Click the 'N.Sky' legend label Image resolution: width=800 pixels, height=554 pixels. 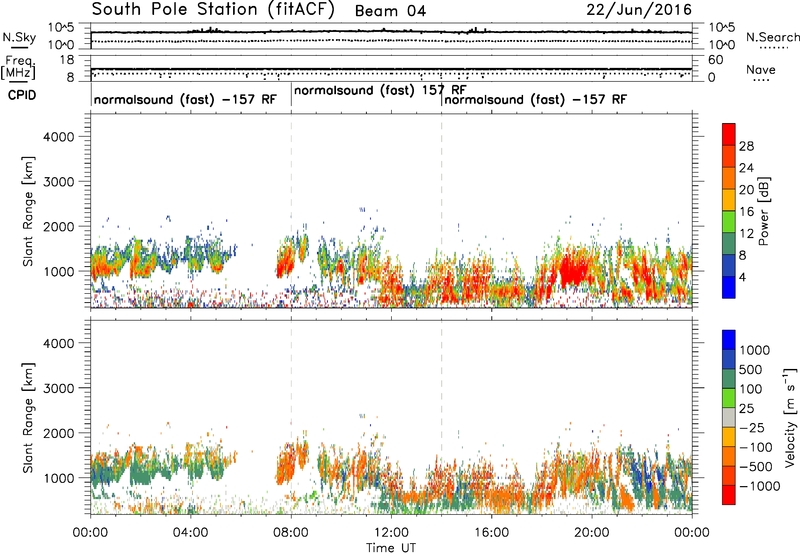19,37
